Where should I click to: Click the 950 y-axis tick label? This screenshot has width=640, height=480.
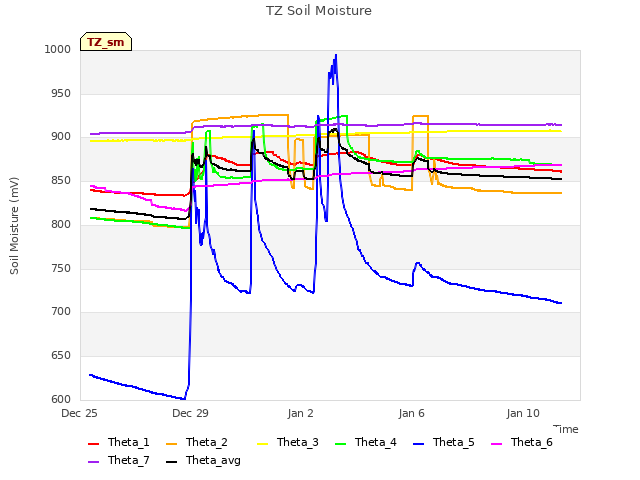(x=61, y=93)
